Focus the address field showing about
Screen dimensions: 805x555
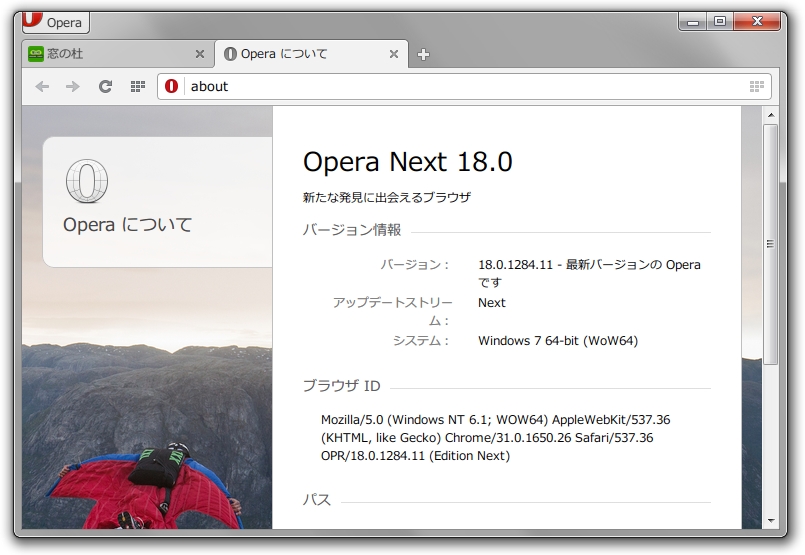465,86
